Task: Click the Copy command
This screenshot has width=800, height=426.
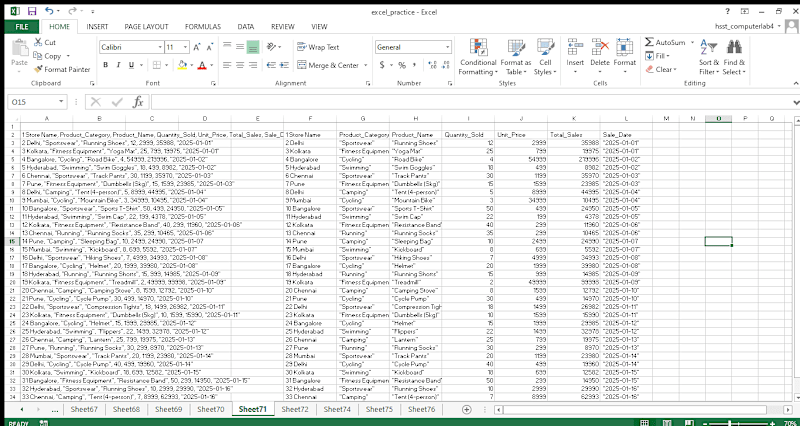Action: point(47,56)
